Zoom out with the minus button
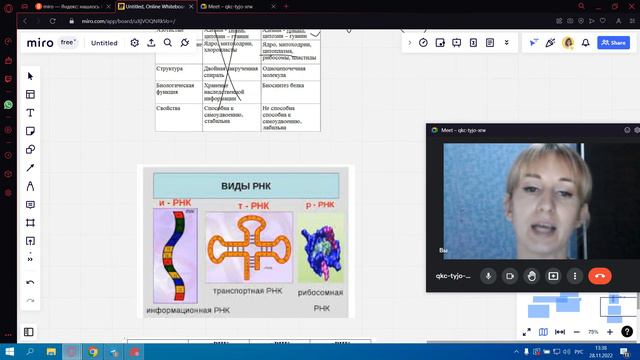Screen dimensions: 640x360 pos(576,332)
